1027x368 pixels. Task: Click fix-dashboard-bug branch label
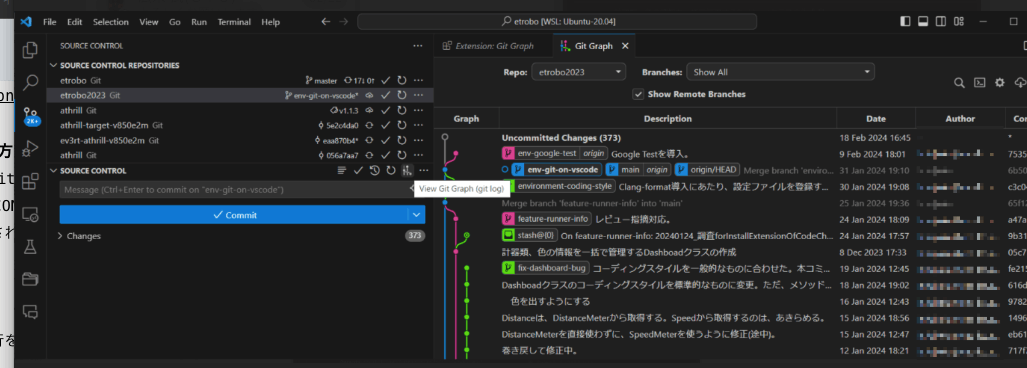545,268
